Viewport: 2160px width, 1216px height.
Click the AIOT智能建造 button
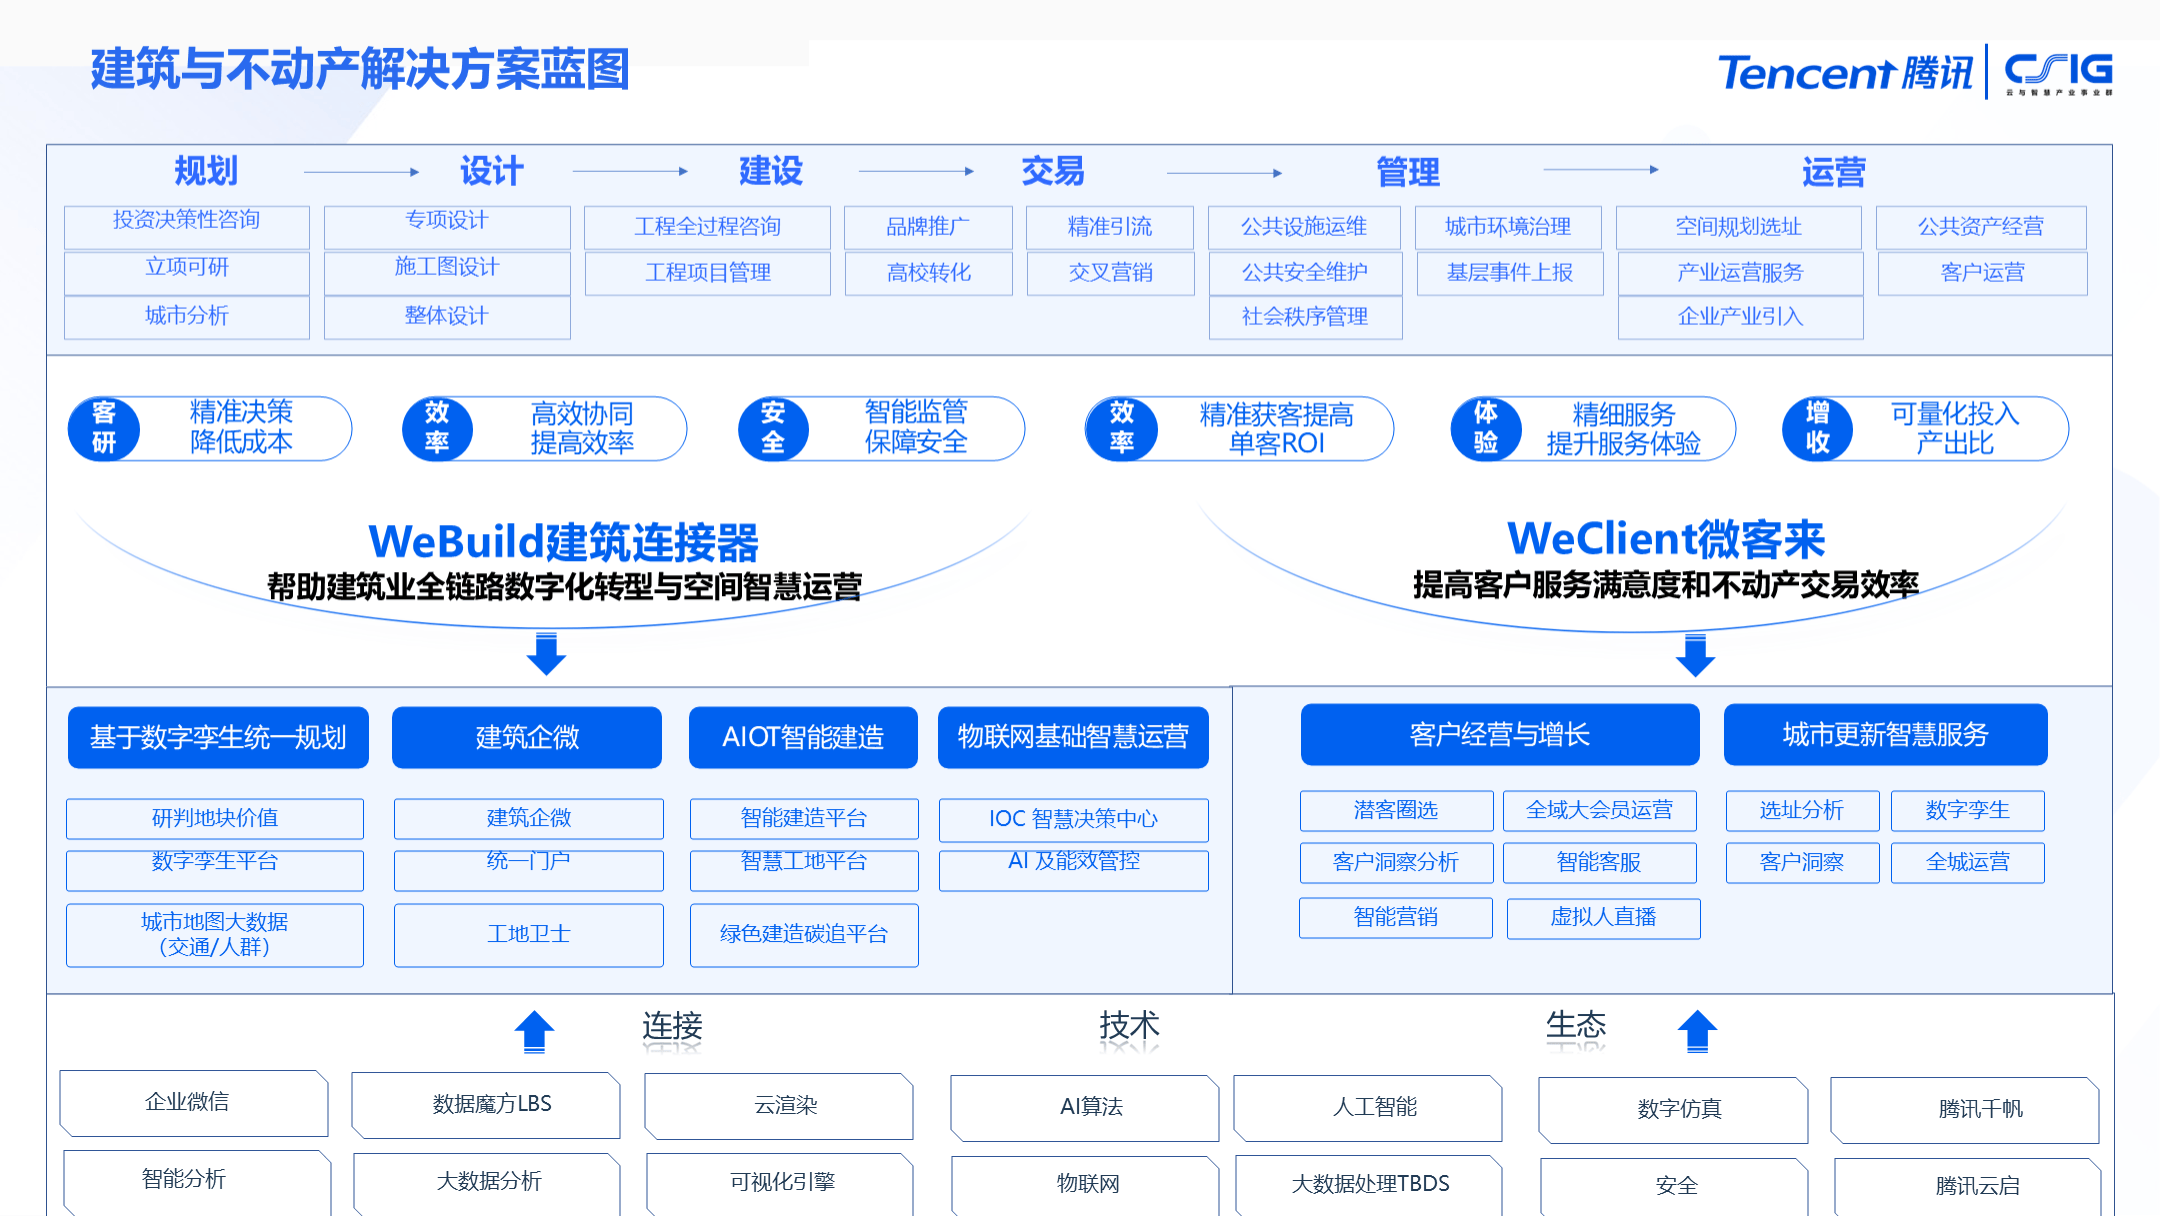[803, 738]
